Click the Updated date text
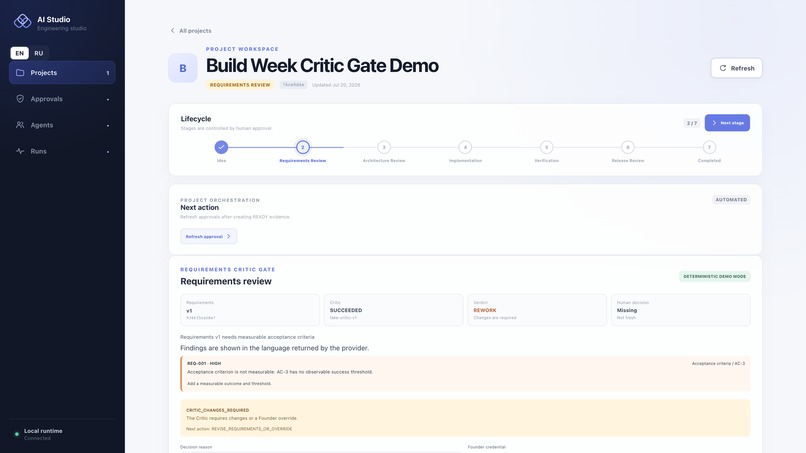The width and height of the screenshot is (806, 453). (336, 85)
